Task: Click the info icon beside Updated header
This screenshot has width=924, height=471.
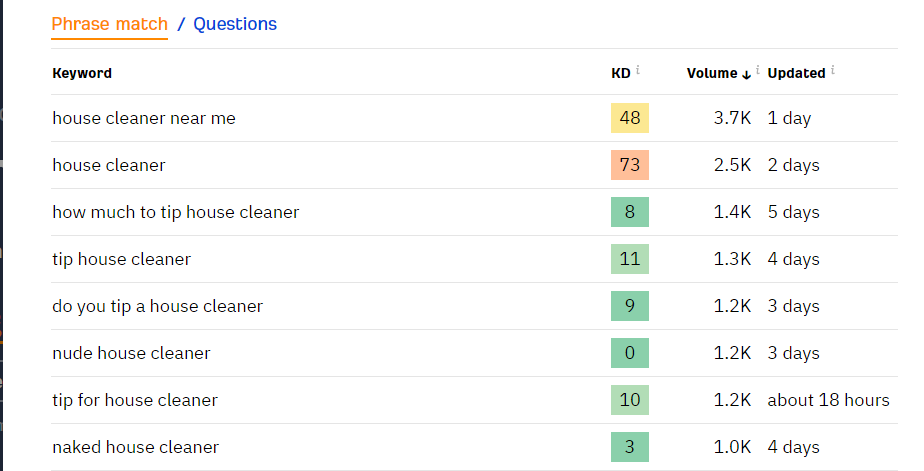Action: click(833, 71)
